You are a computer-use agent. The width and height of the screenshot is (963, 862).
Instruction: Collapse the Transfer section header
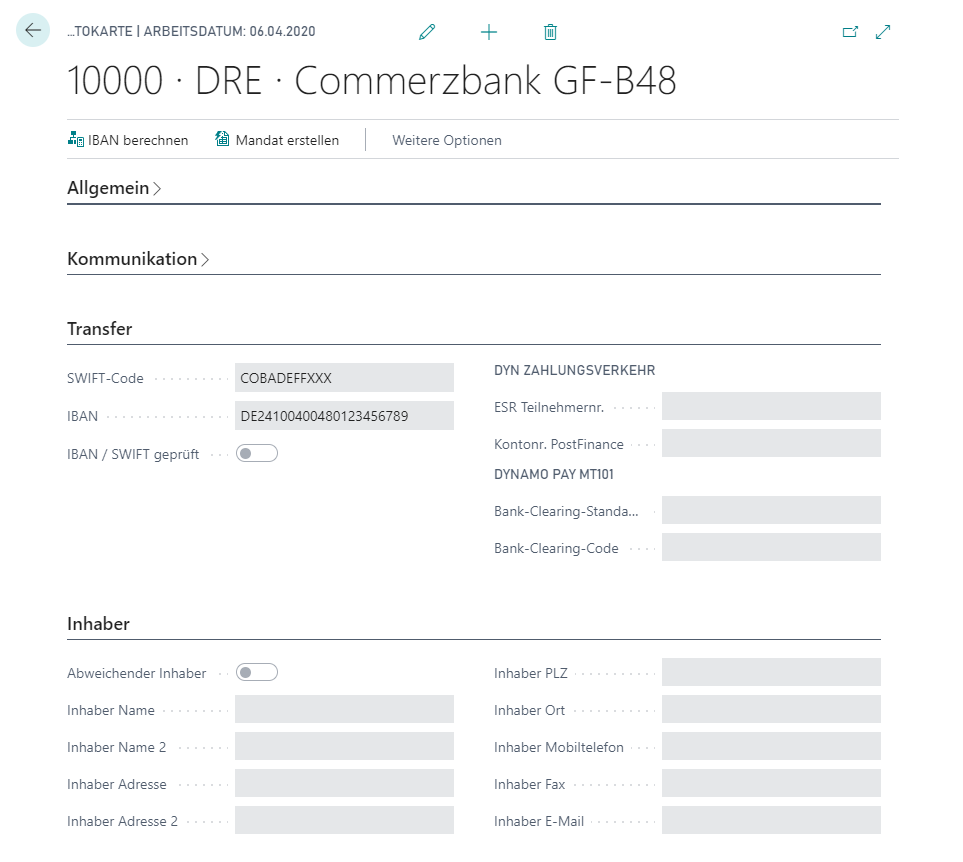point(98,328)
